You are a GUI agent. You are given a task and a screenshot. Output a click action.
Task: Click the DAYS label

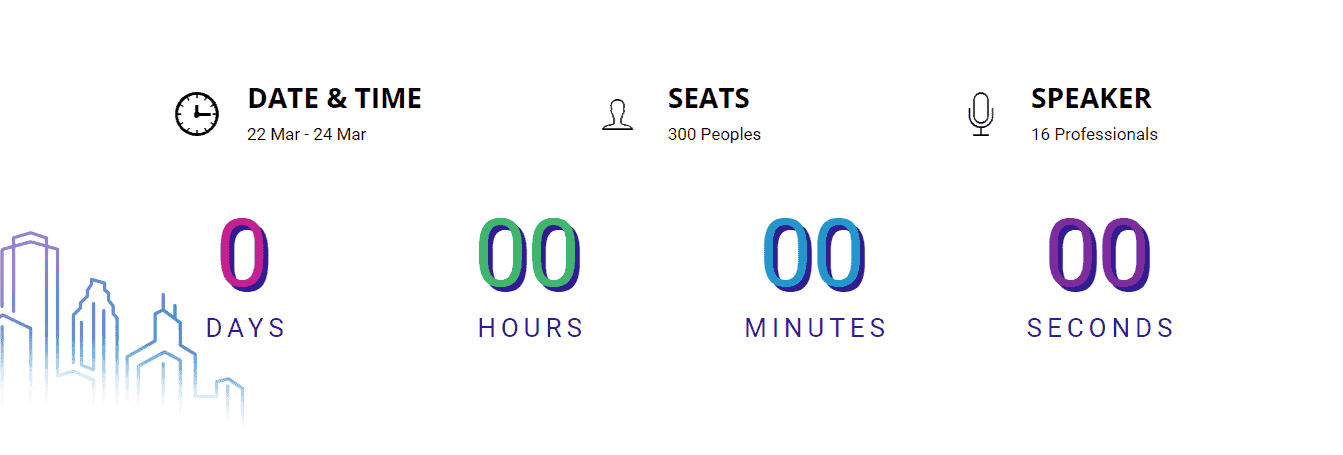246,328
